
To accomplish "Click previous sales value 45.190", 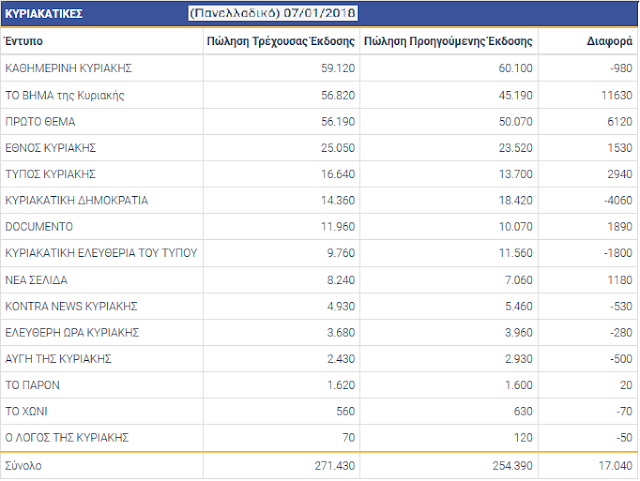I will coord(516,95).
